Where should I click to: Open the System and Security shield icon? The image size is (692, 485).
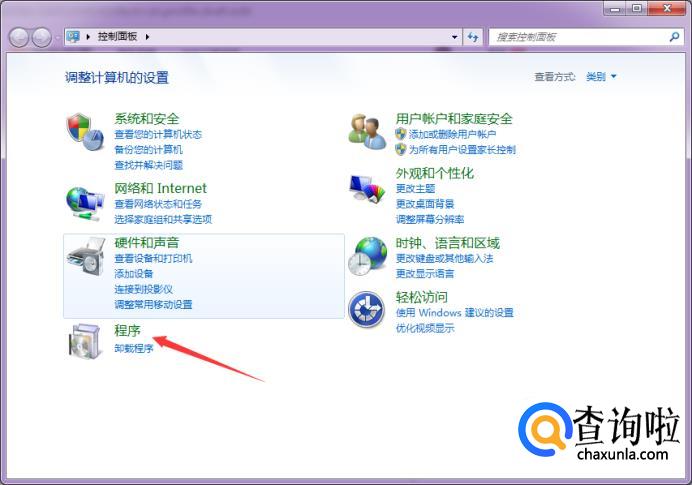85,131
